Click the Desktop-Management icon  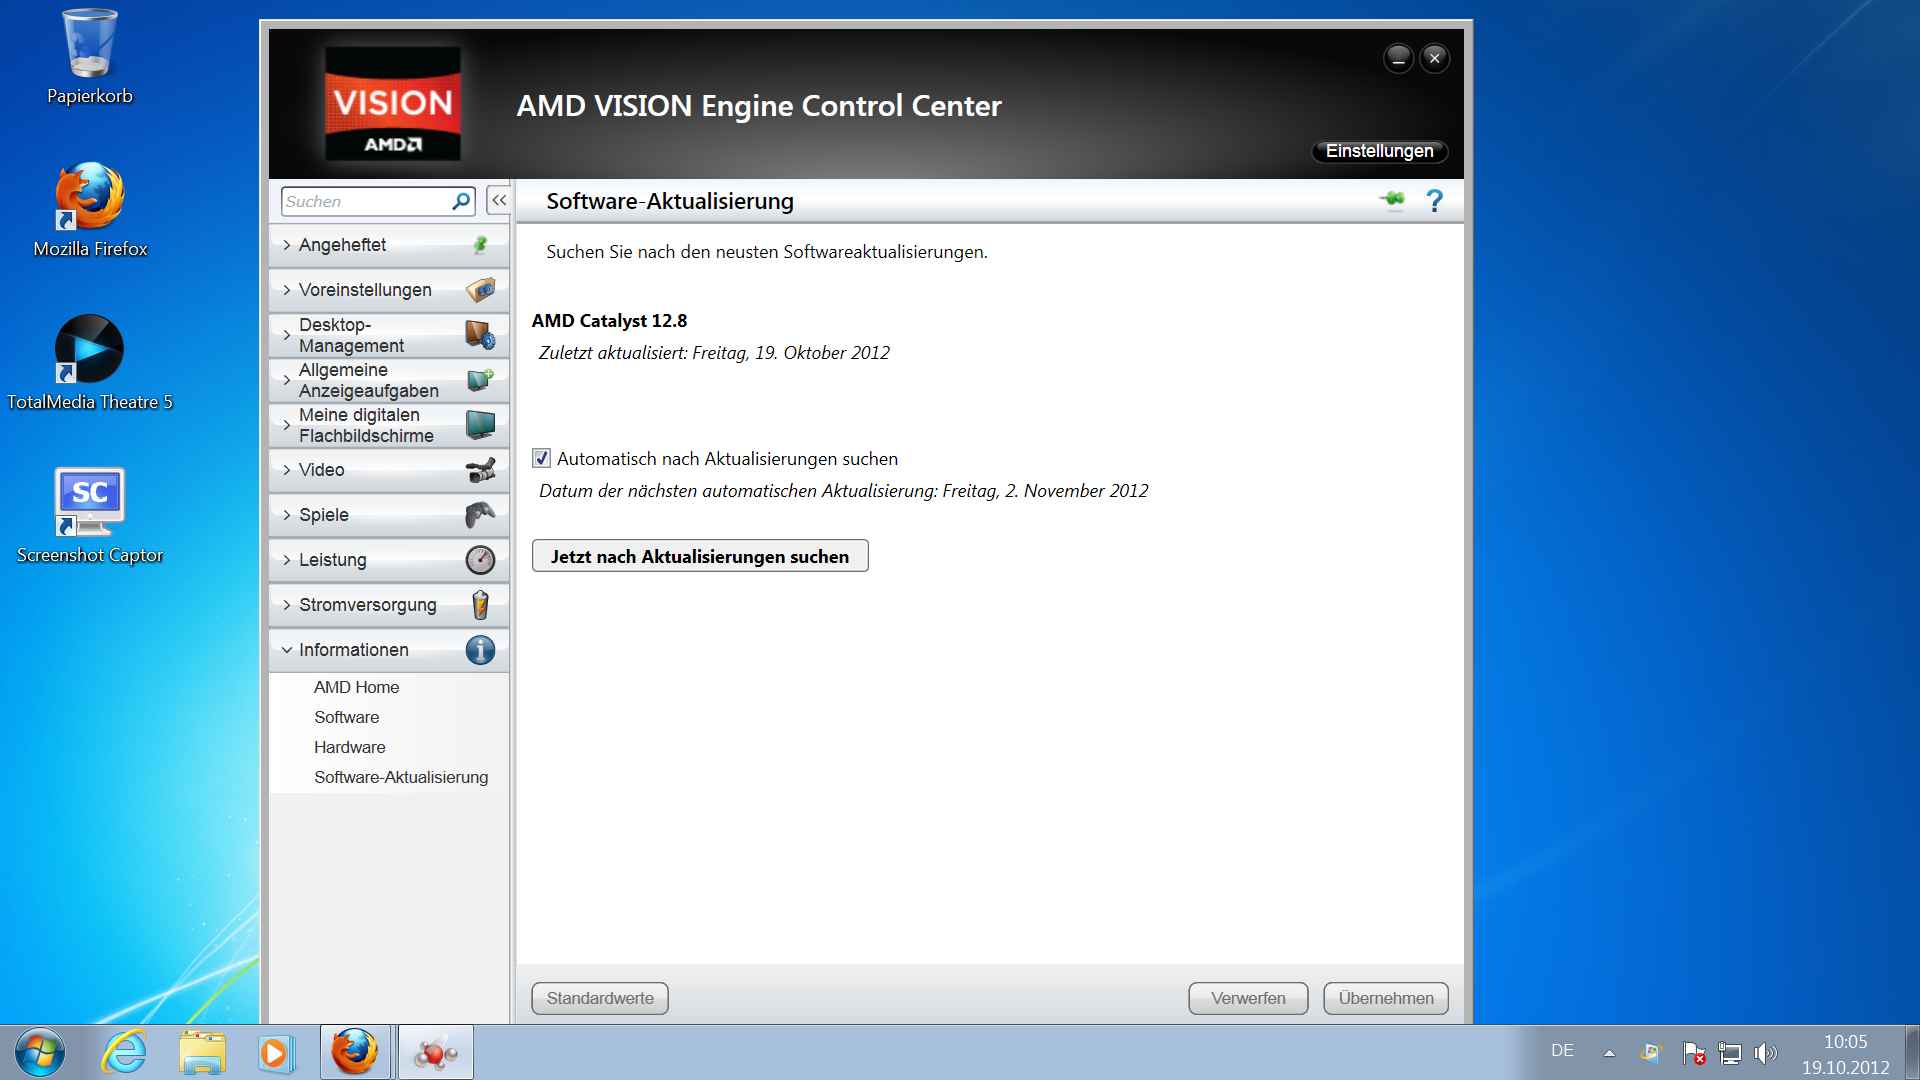coord(480,335)
